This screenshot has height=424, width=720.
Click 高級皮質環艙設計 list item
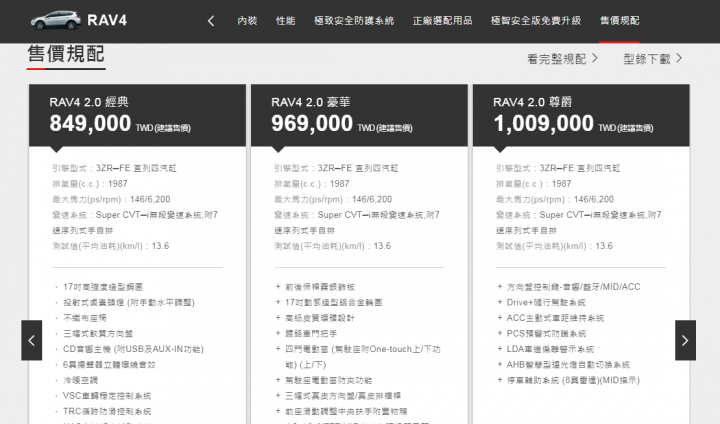pyautogui.click(x=320, y=318)
